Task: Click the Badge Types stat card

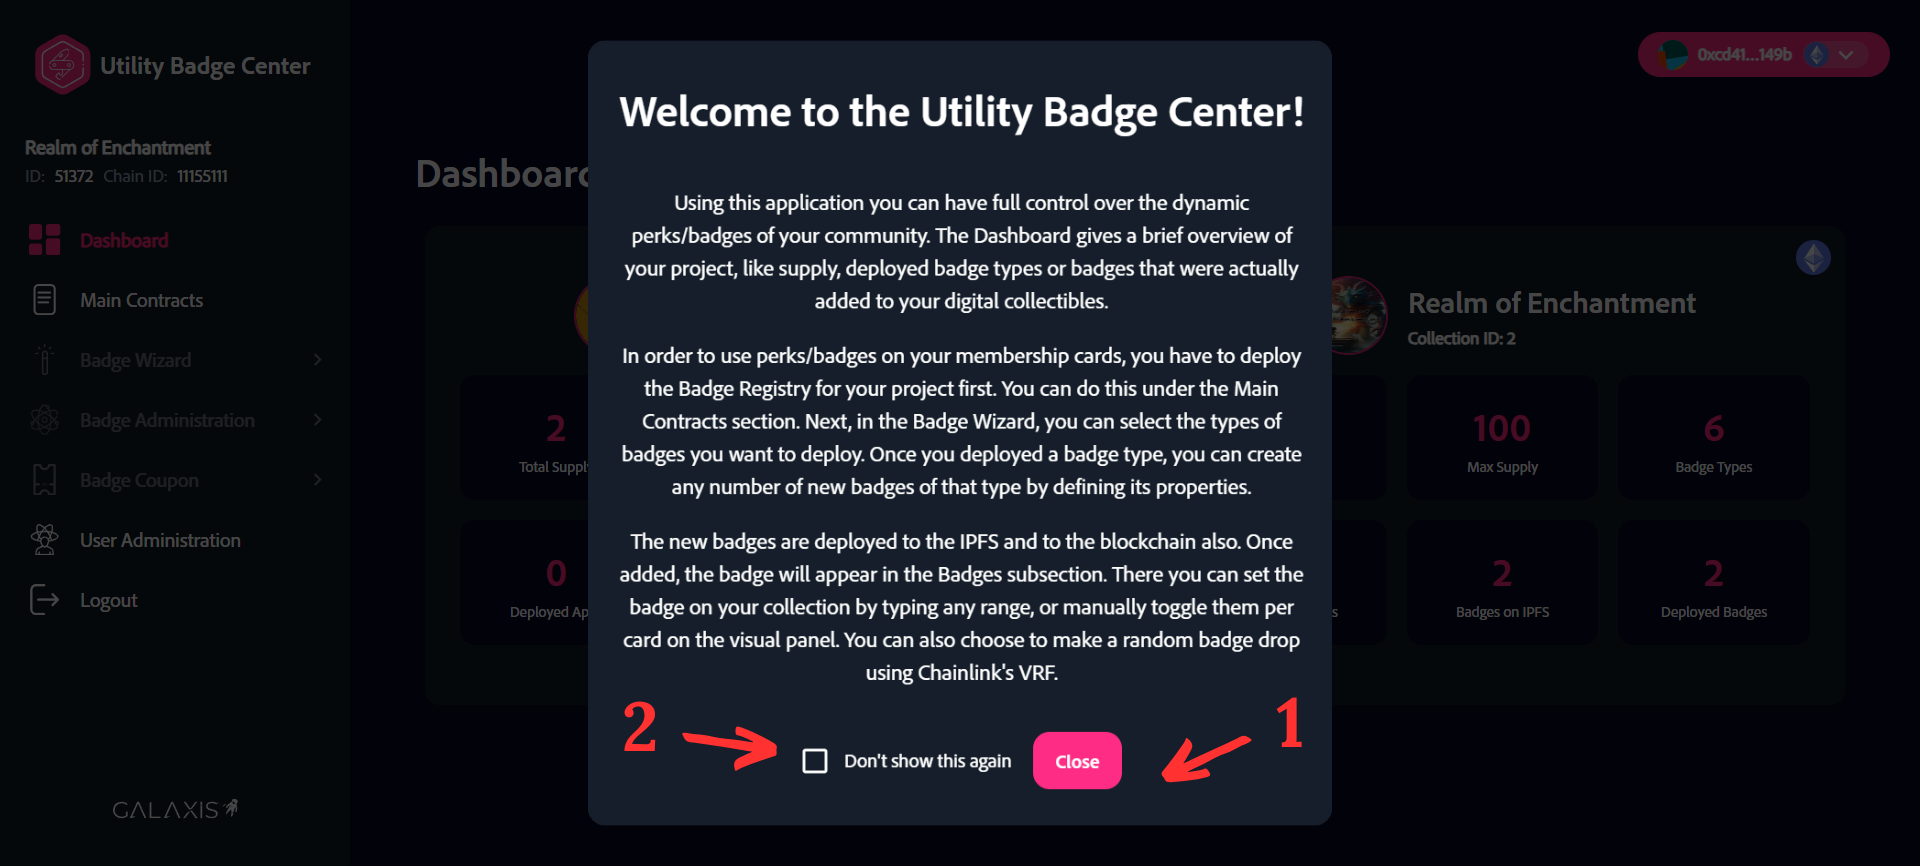Action: tap(1713, 438)
